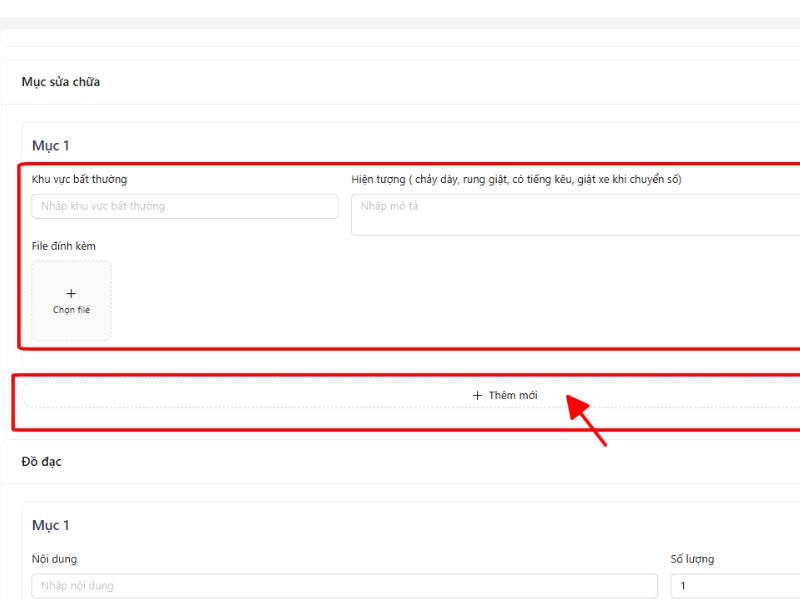Click the plus icon in the file upload box
The image size is (800, 600).
(71, 293)
